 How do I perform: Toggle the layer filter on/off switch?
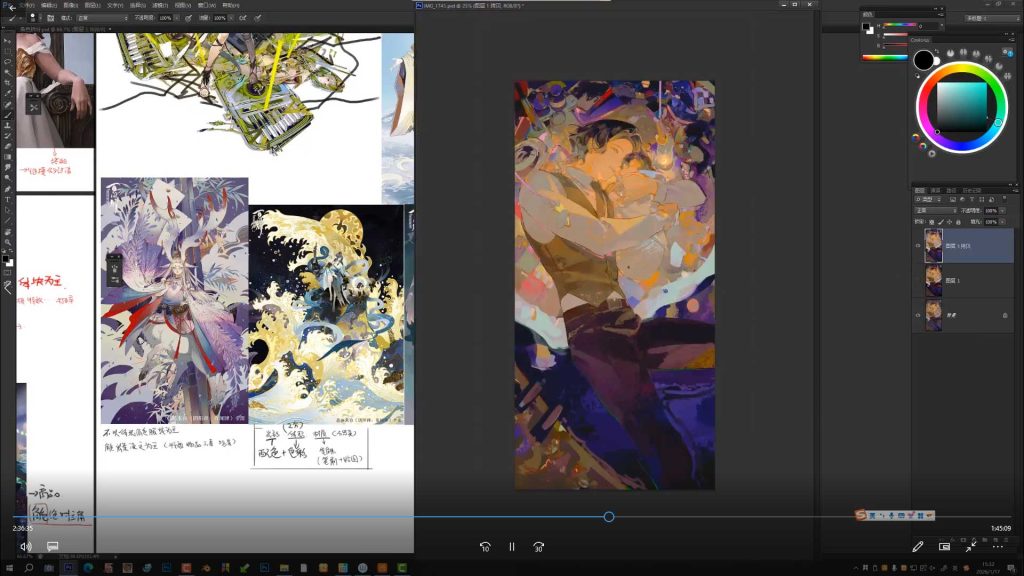tap(1004, 199)
